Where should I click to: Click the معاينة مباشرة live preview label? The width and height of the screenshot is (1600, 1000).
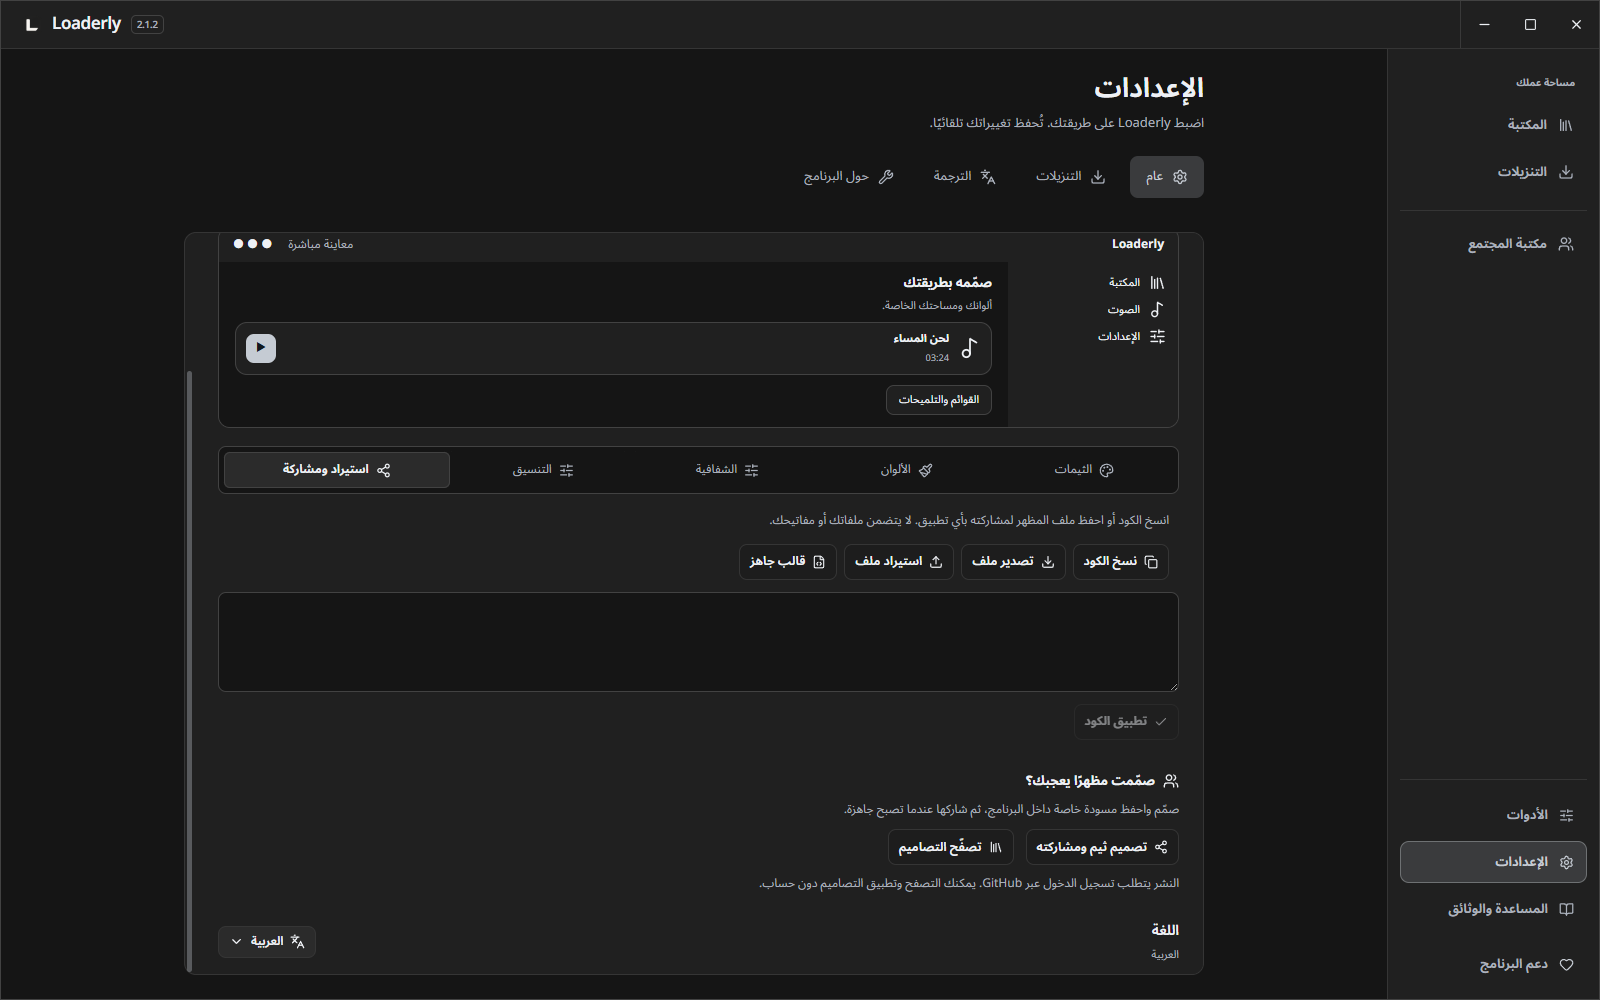(320, 244)
